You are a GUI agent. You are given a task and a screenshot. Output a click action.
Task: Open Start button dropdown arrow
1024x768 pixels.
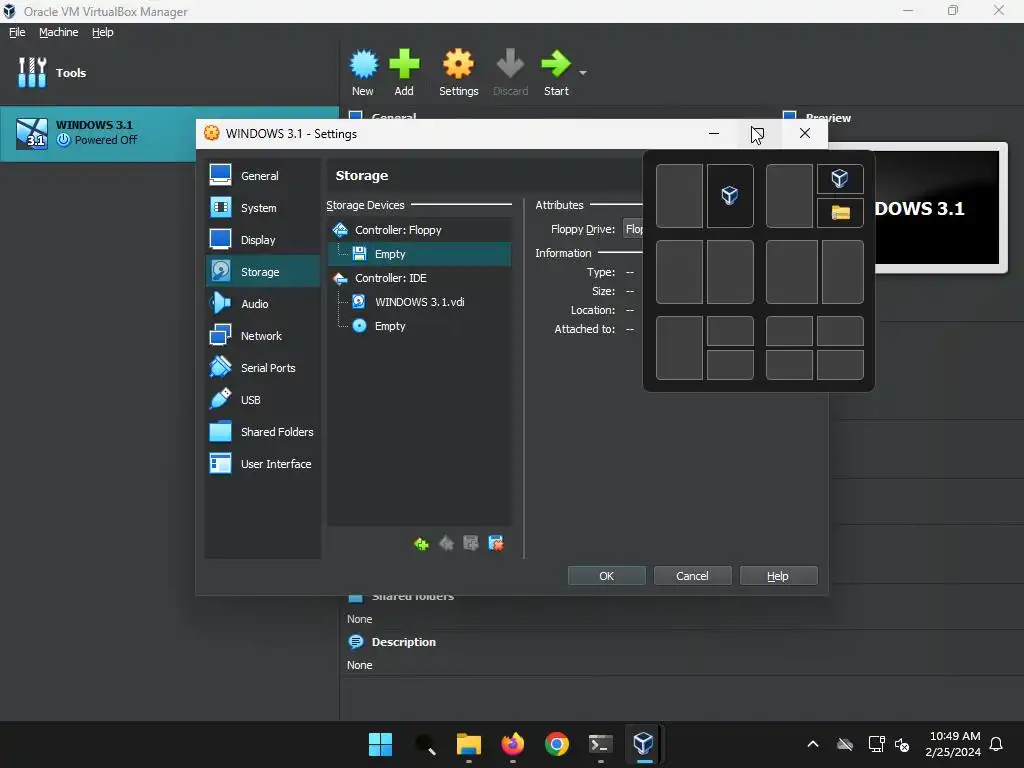point(583,73)
